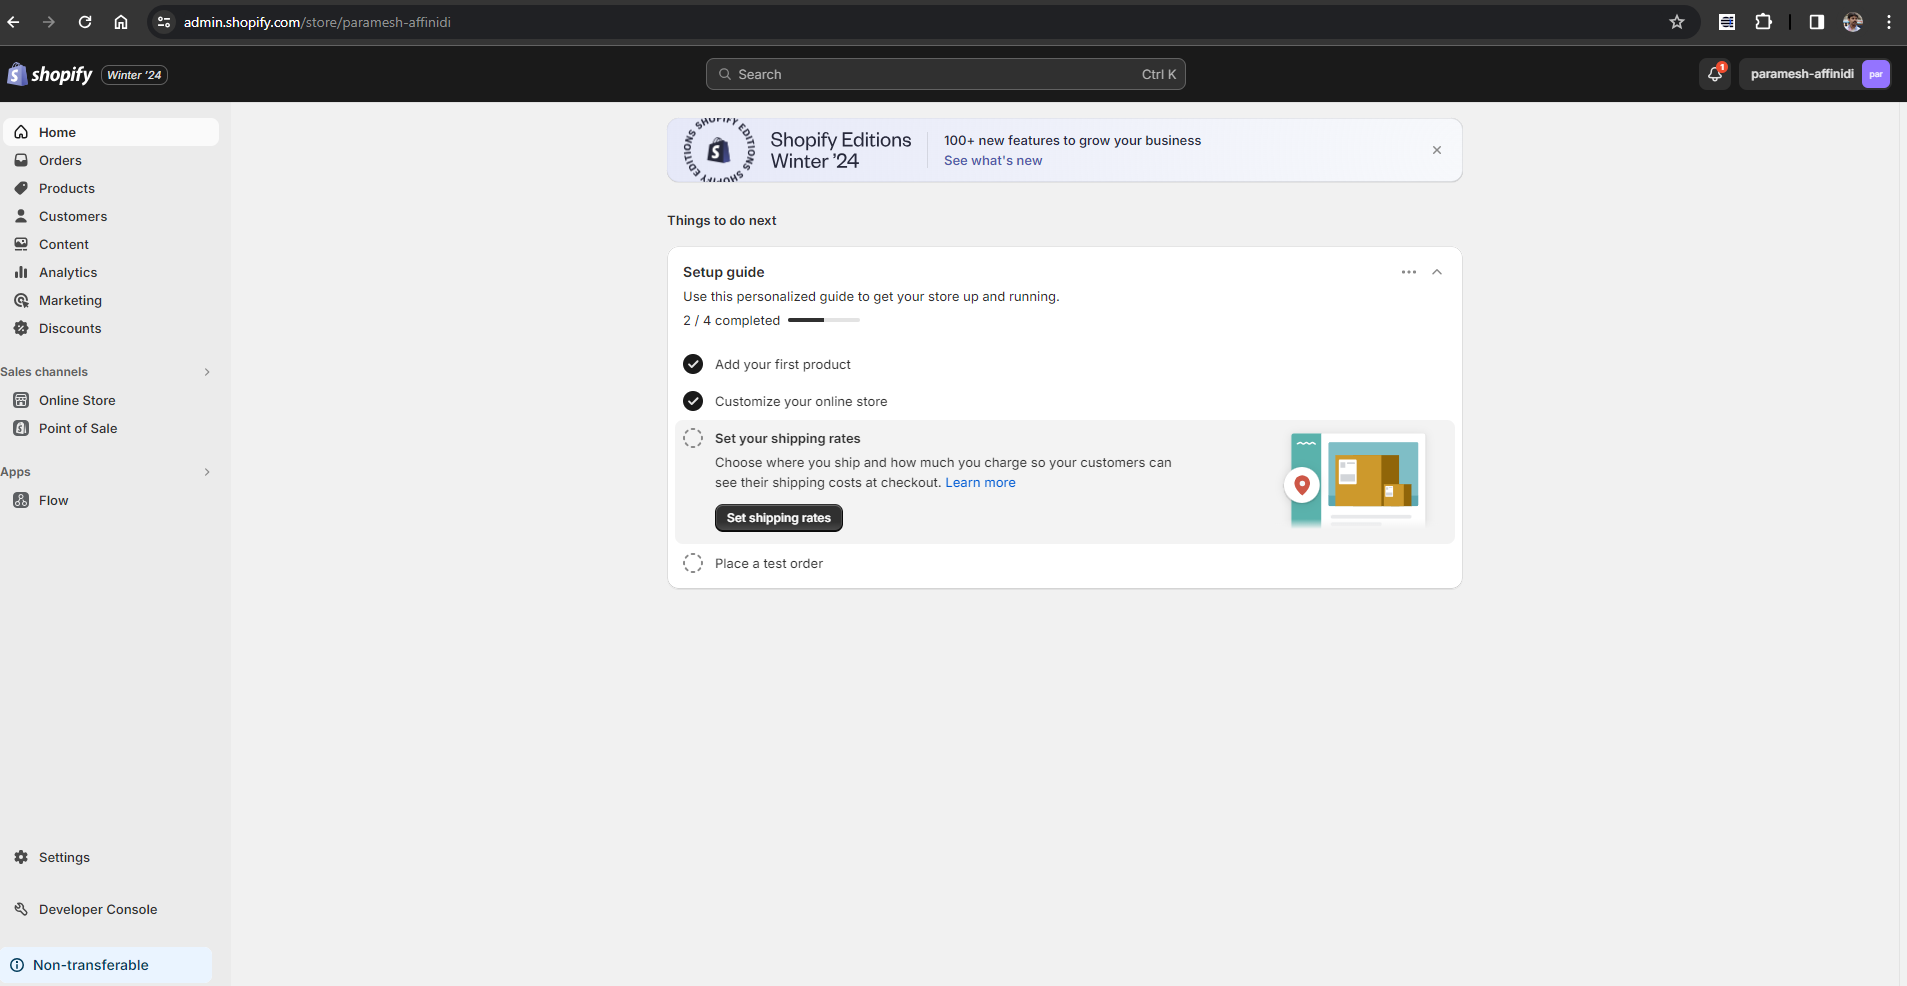Open paramesh-affinidi account menu

click(1814, 74)
